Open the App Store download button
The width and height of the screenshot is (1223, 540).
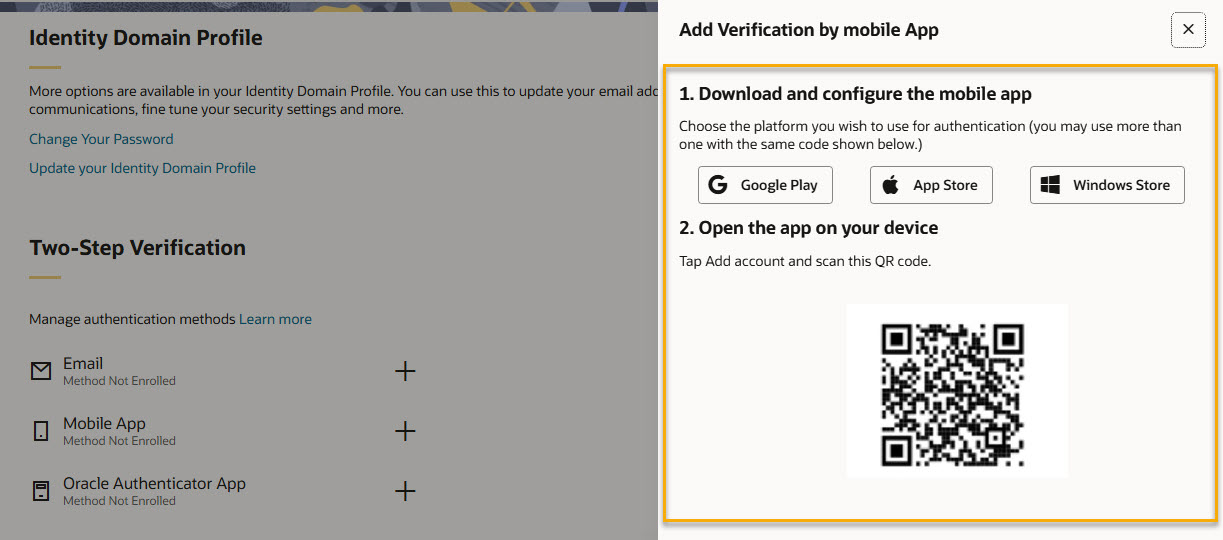click(x=931, y=185)
